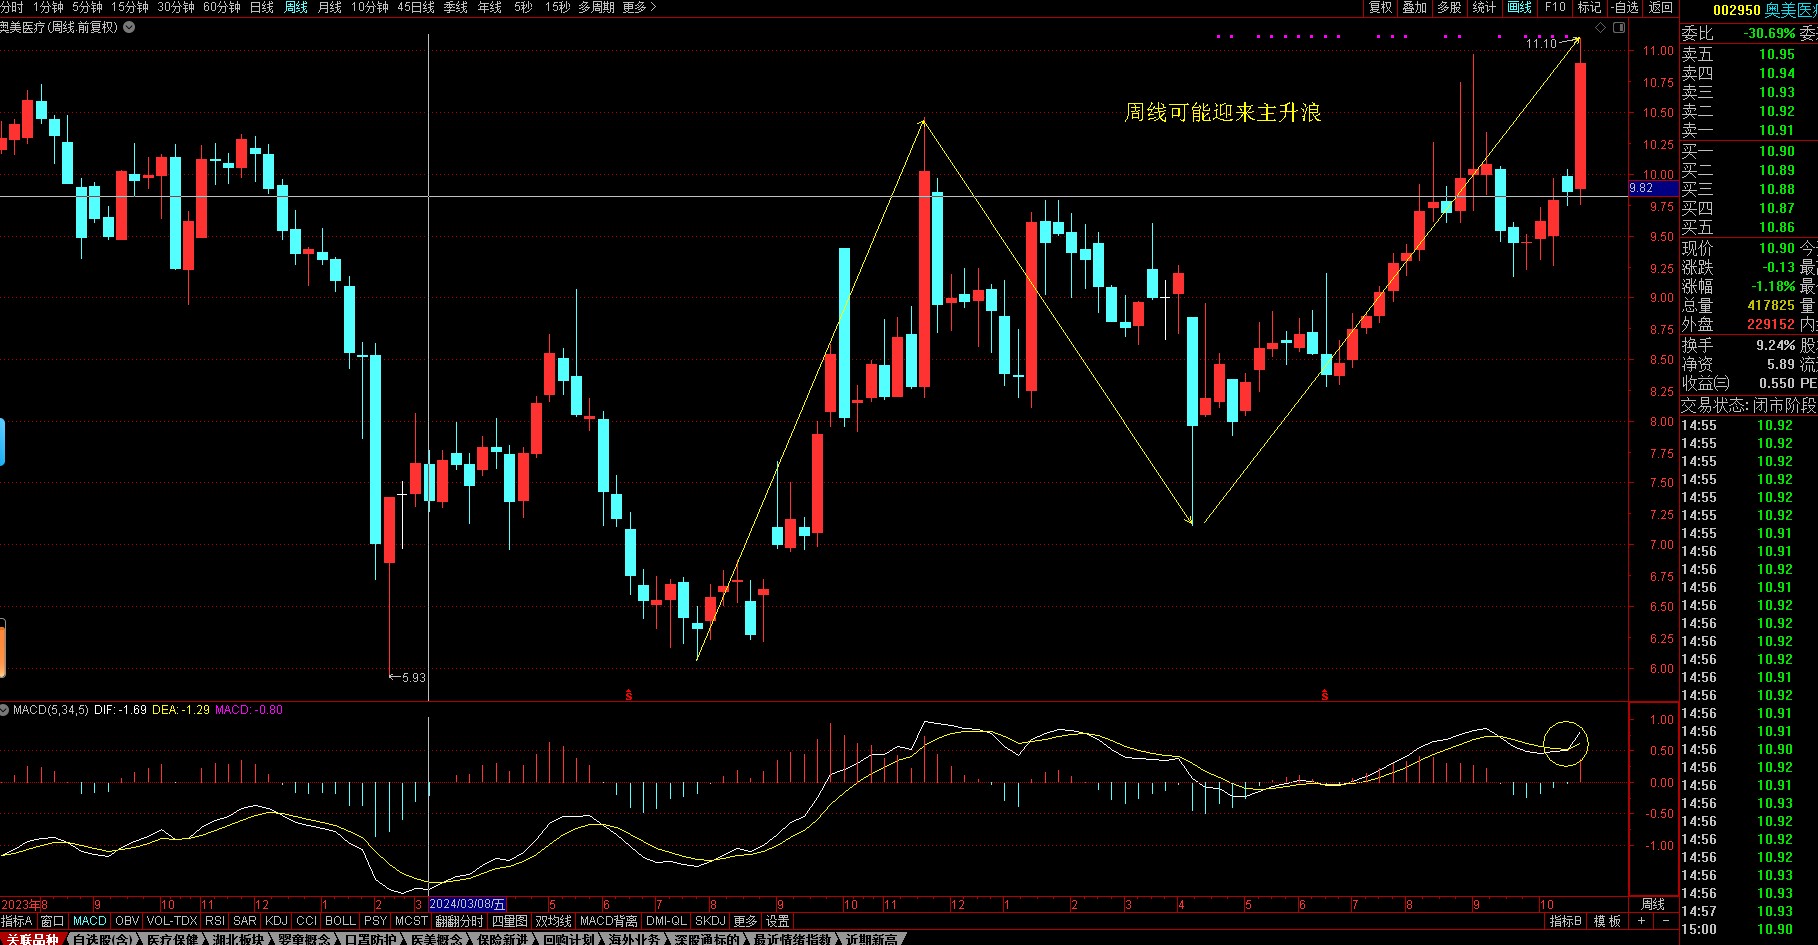Screen dimensions: 1818x945
Task: Switch to 10分钟 period
Action: click(370, 7)
